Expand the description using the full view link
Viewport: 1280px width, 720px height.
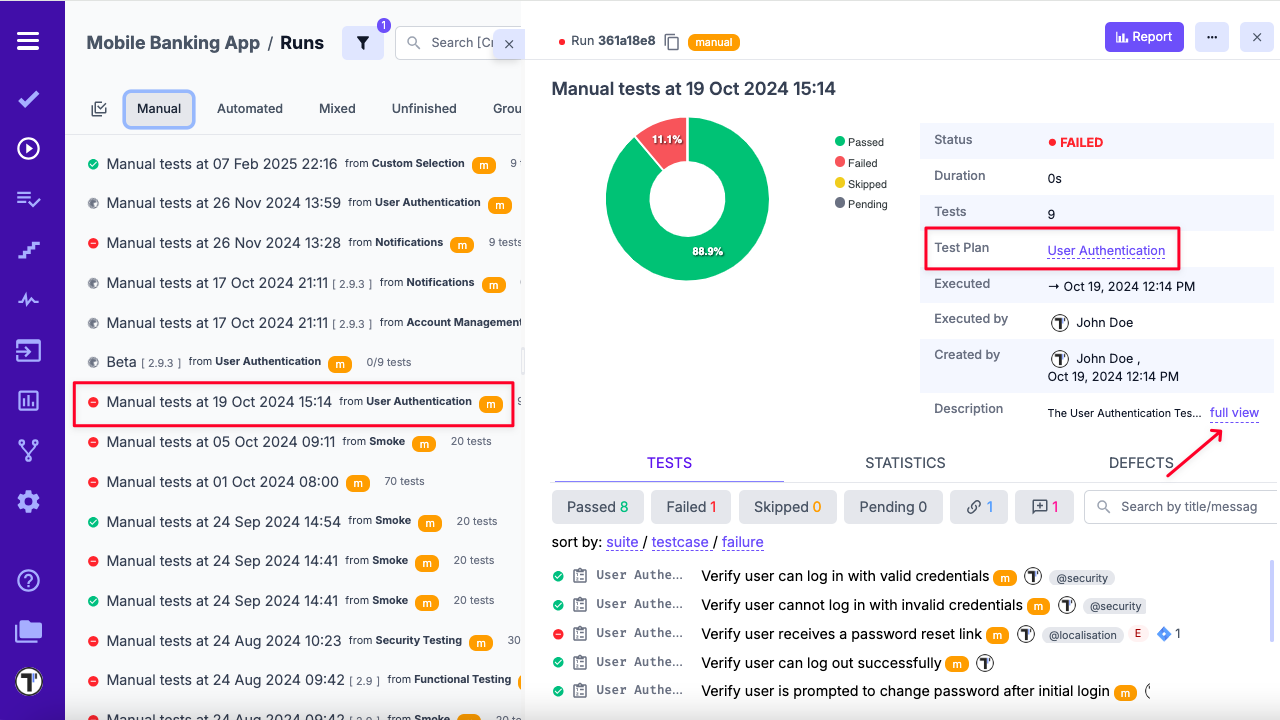coord(1234,412)
